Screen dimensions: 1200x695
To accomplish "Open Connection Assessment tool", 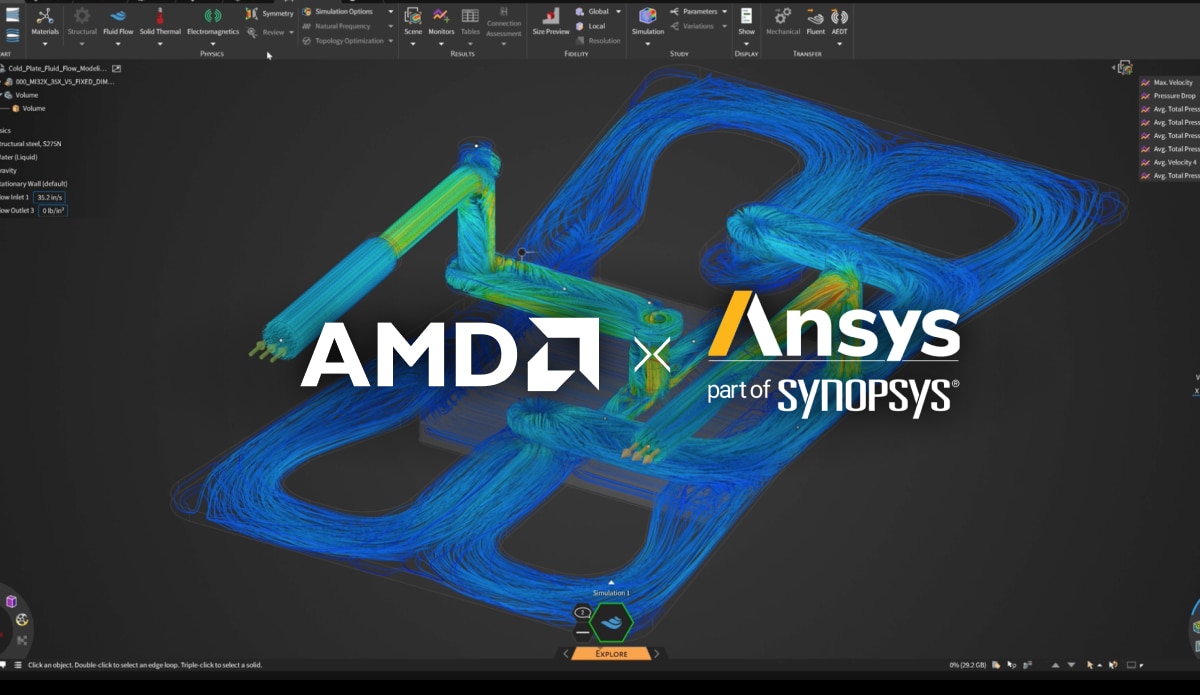I will (x=503, y=22).
